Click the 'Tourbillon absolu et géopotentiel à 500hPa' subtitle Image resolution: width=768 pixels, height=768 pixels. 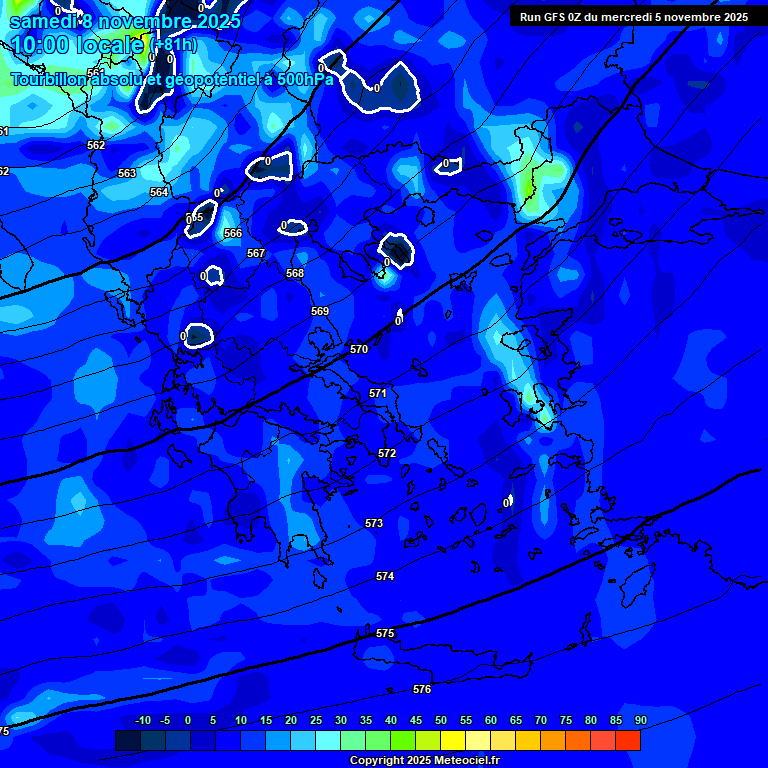point(172,79)
